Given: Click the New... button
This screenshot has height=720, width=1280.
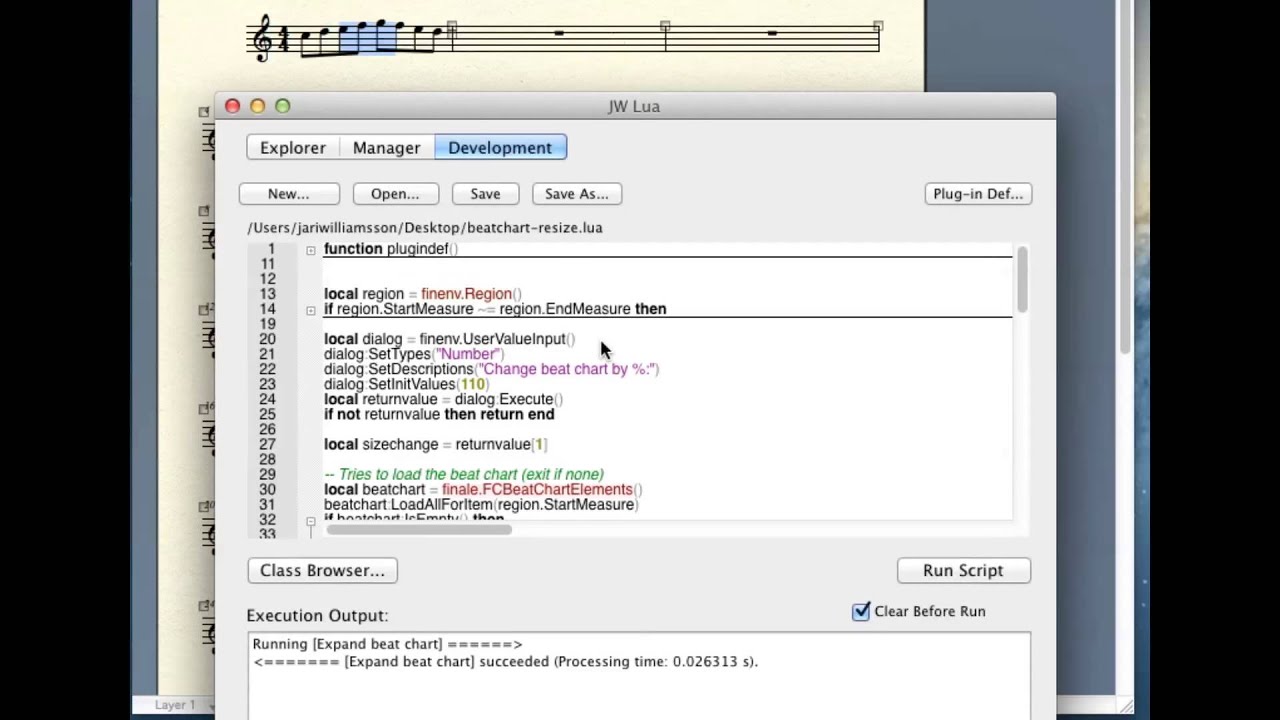Looking at the screenshot, I should click(289, 194).
